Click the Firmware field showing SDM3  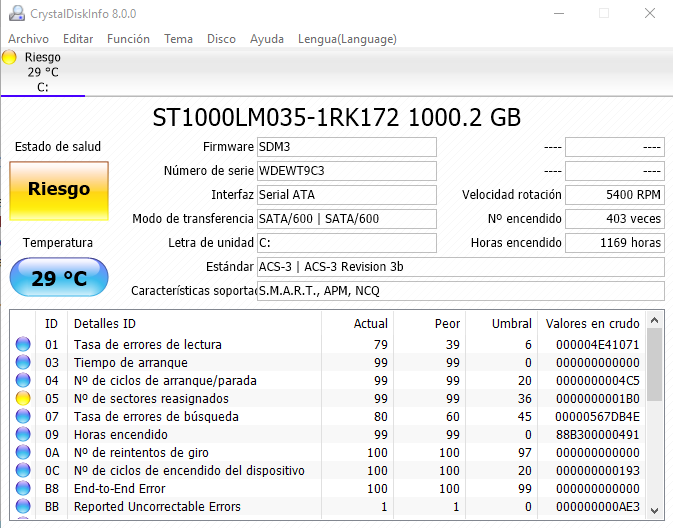347,147
